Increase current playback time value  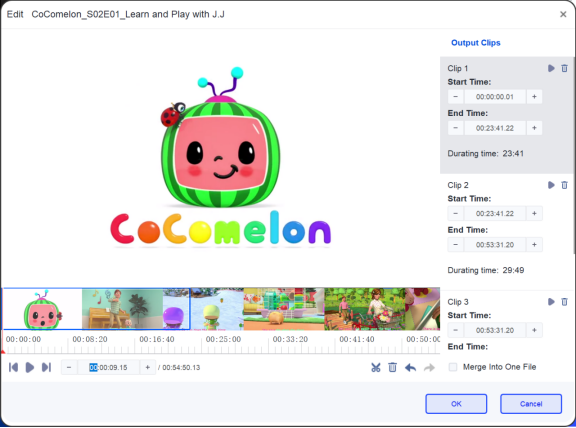point(147,367)
